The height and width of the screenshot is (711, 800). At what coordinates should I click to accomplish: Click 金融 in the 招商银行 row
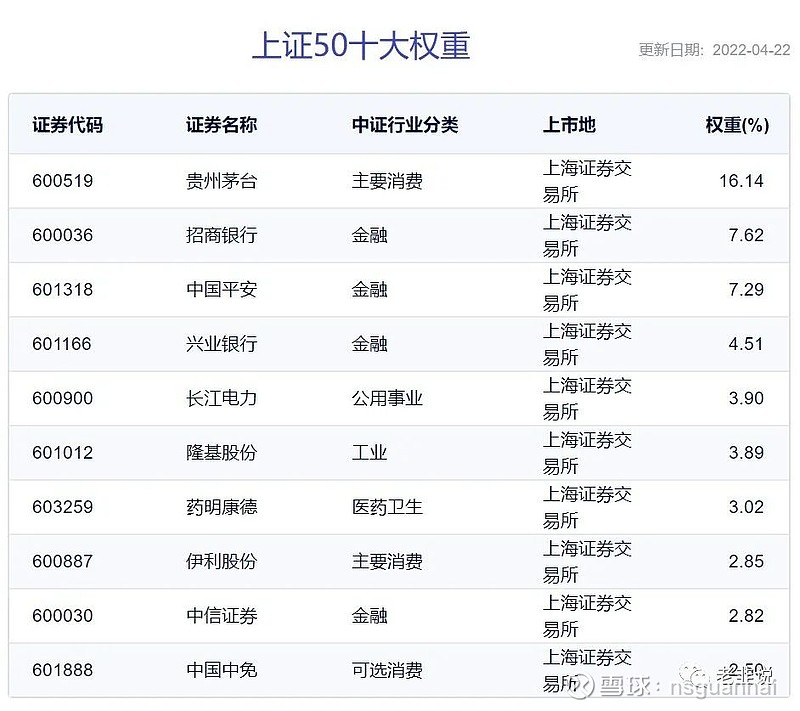[x=369, y=235]
